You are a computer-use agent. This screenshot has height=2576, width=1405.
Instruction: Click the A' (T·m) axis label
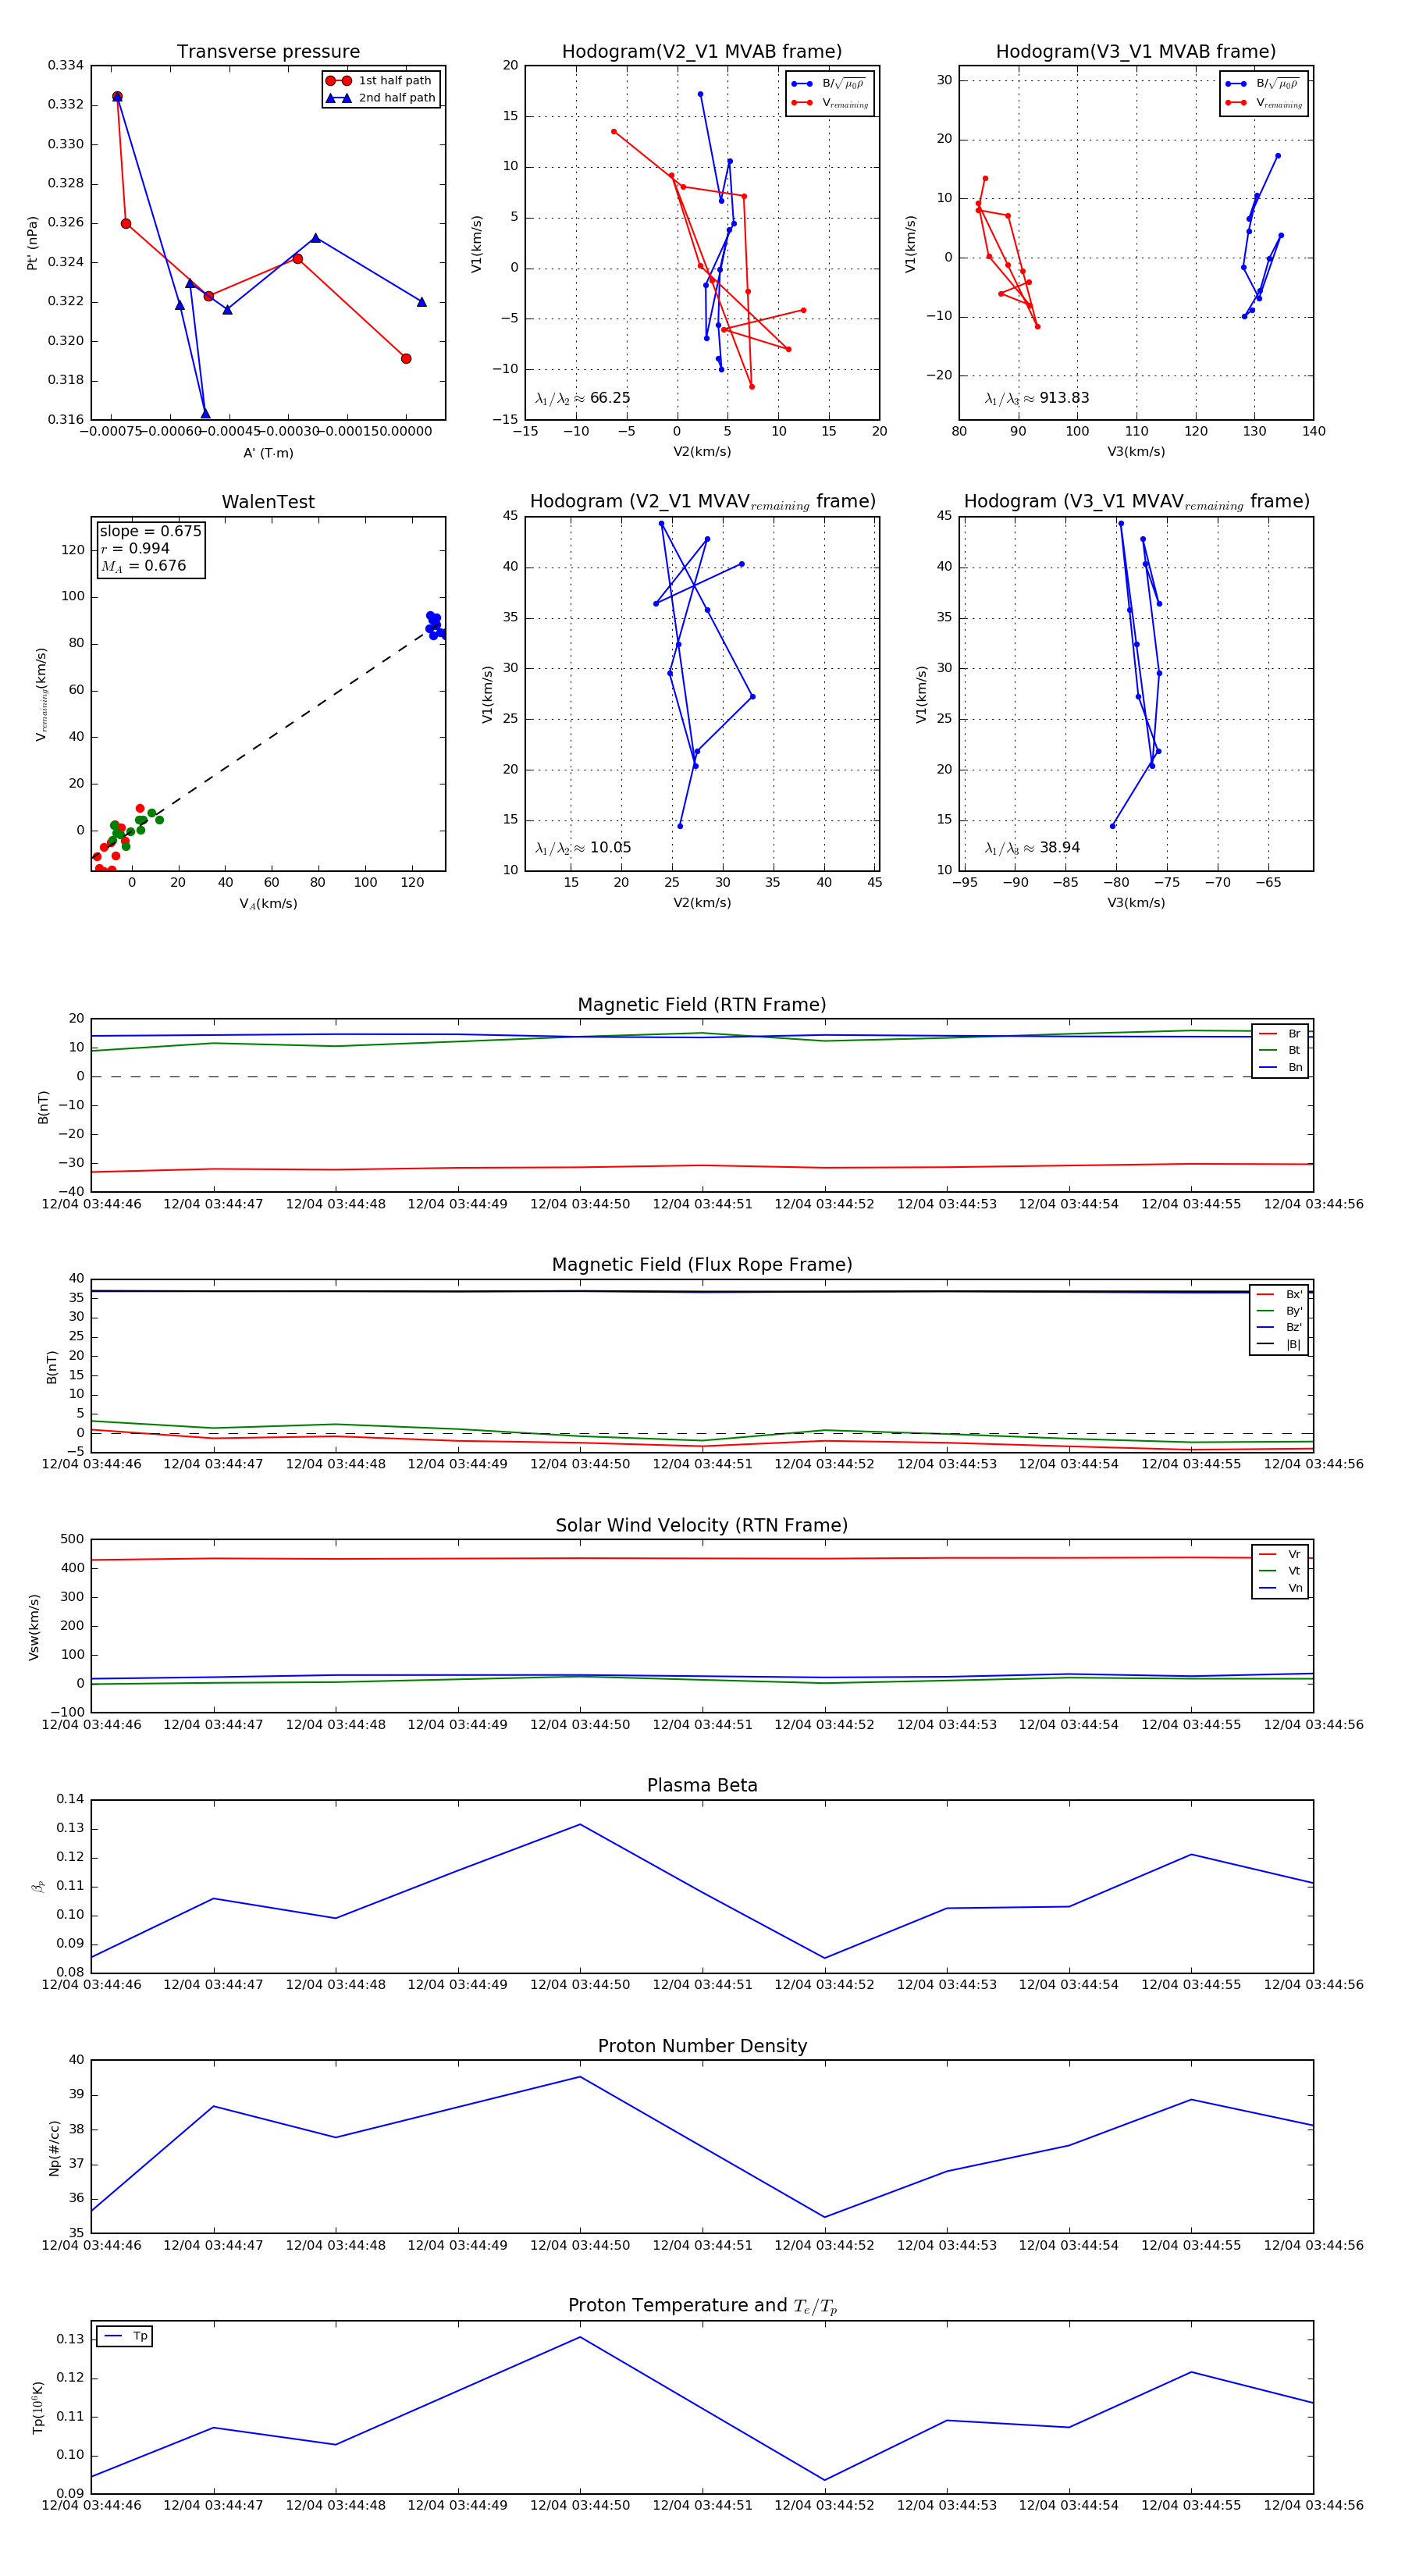click(x=268, y=453)
